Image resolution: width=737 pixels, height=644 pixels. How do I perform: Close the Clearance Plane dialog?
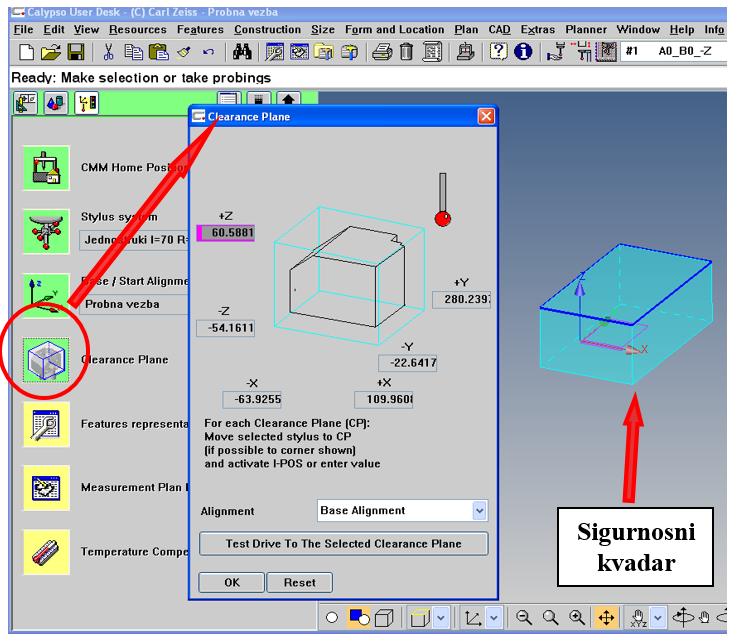pos(486,116)
